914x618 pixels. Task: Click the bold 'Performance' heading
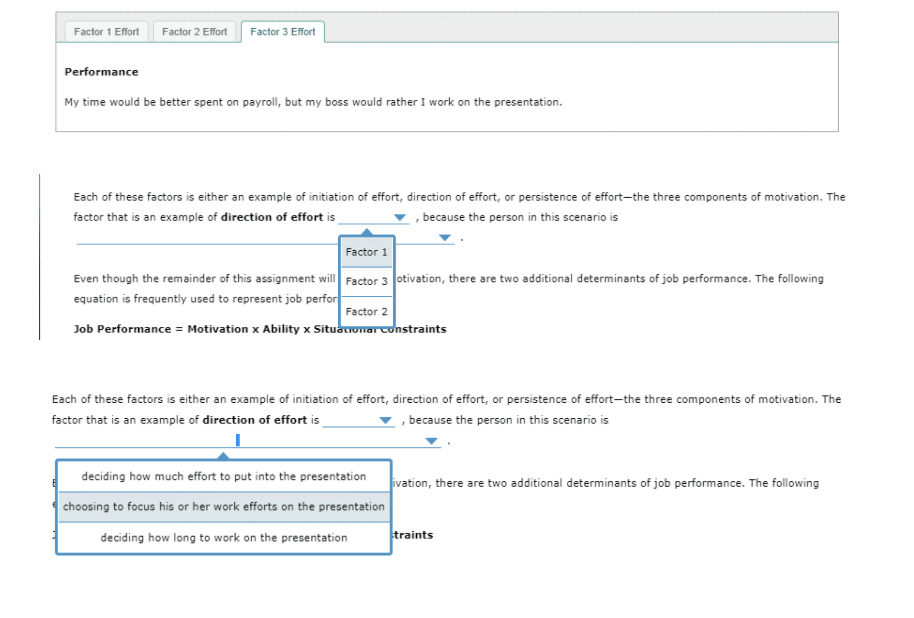click(101, 71)
